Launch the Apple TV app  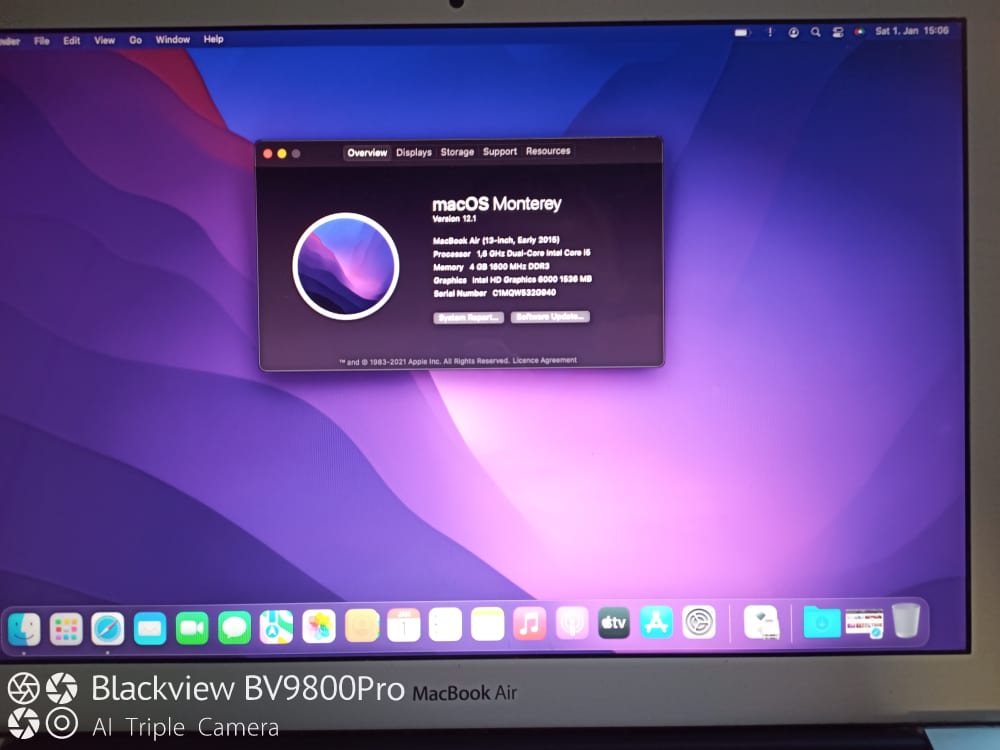pos(614,622)
